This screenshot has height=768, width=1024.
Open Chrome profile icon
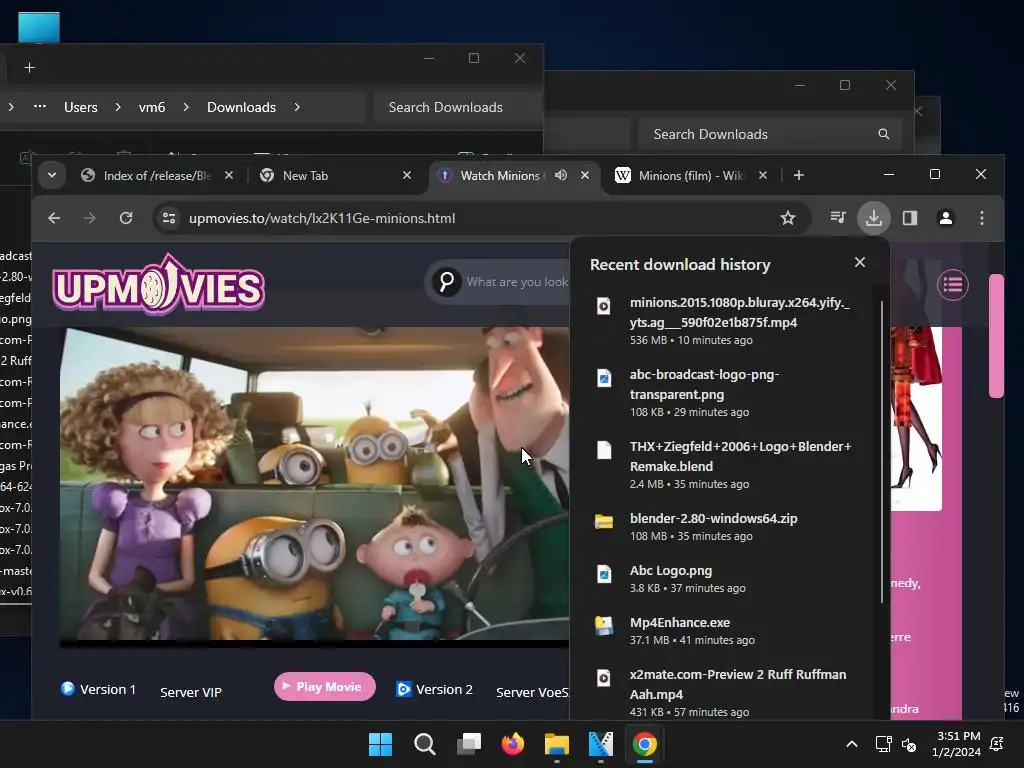[946, 217]
